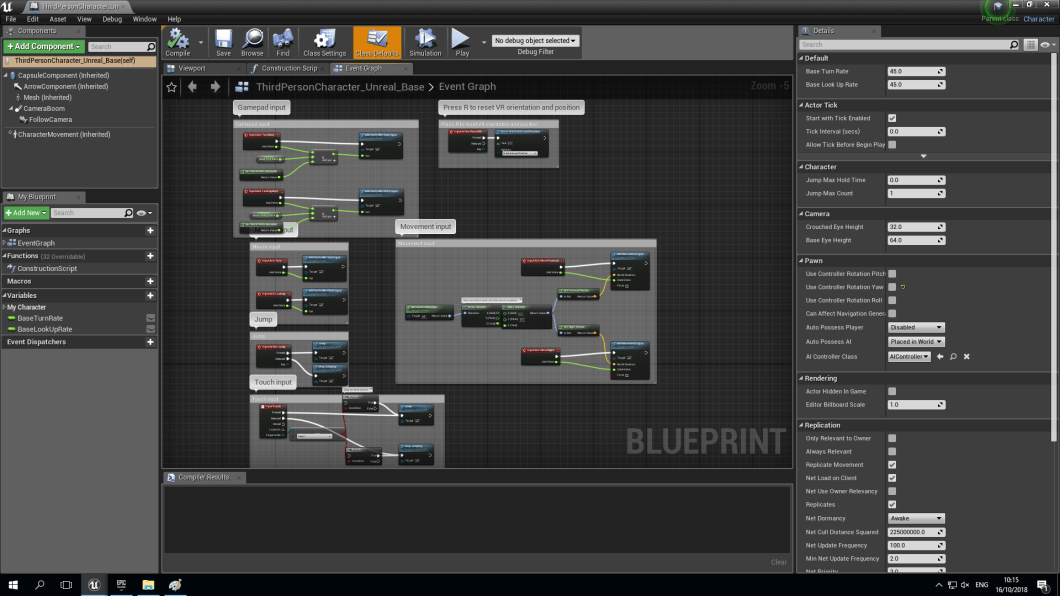Image resolution: width=1060 pixels, height=596 pixels.
Task: Enable Use Controller Rotation Pitch
Action: pyautogui.click(x=892, y=274)
